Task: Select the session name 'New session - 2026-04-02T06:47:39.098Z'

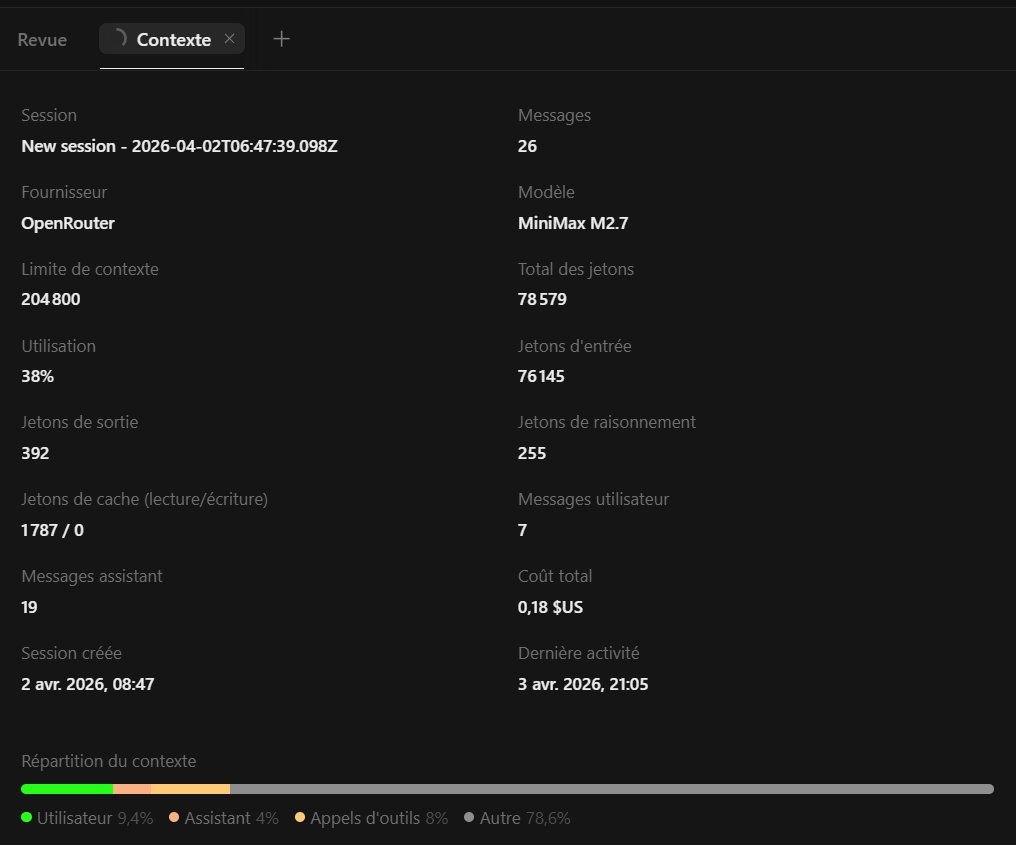Action: click(179, 146)
